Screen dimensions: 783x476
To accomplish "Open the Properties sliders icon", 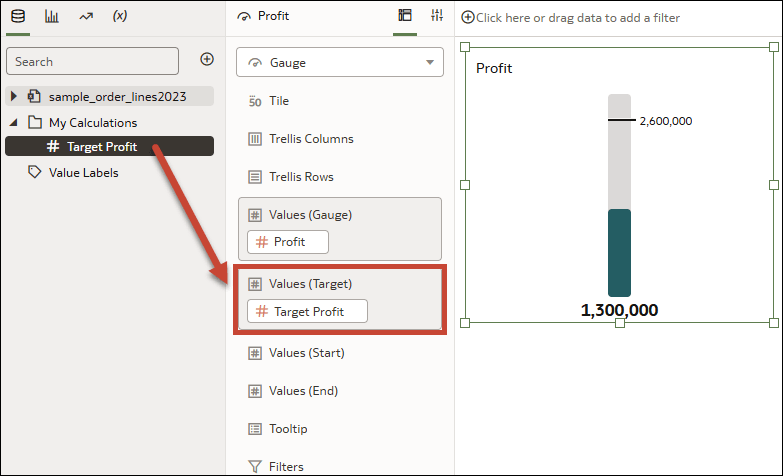I will click(x=437, y=16).
